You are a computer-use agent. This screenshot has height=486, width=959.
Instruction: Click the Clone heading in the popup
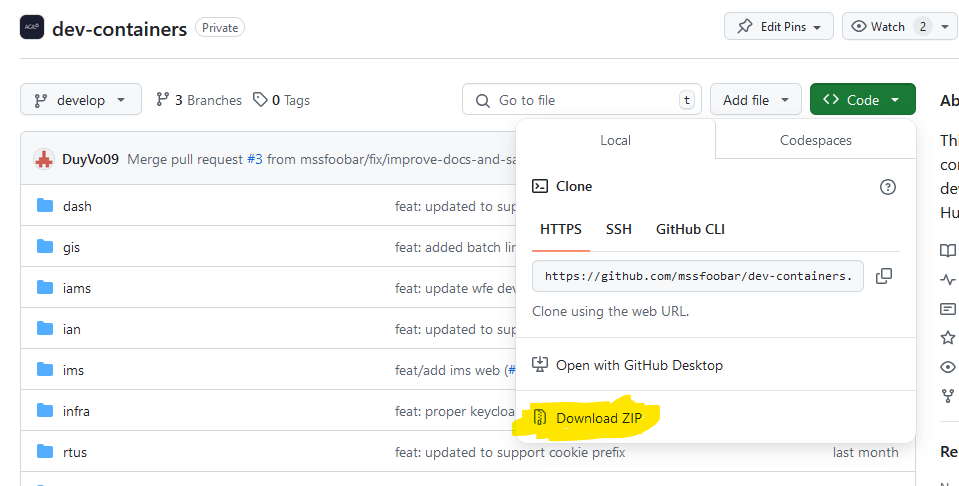tap(574, 187)
